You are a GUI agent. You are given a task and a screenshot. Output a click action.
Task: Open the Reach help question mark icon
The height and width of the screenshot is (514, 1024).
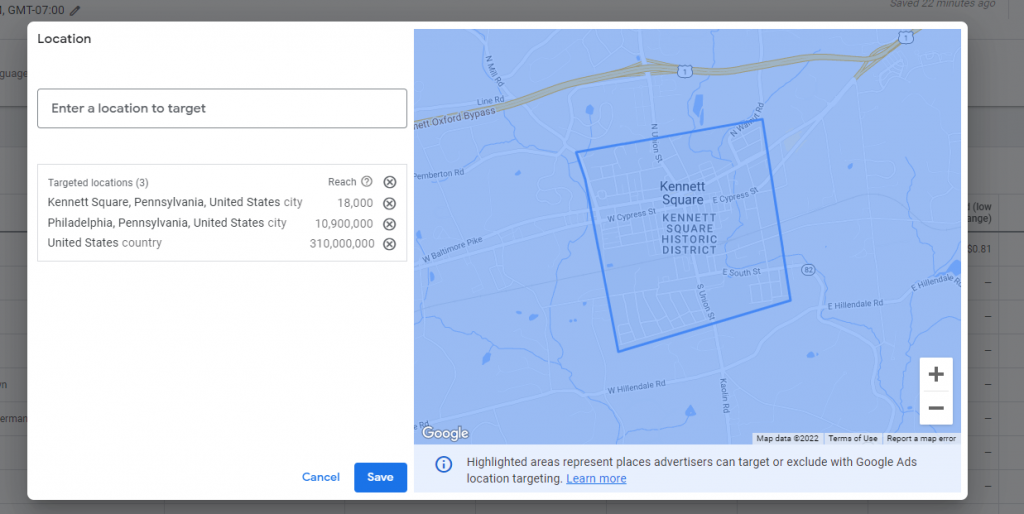coord(367,182)
